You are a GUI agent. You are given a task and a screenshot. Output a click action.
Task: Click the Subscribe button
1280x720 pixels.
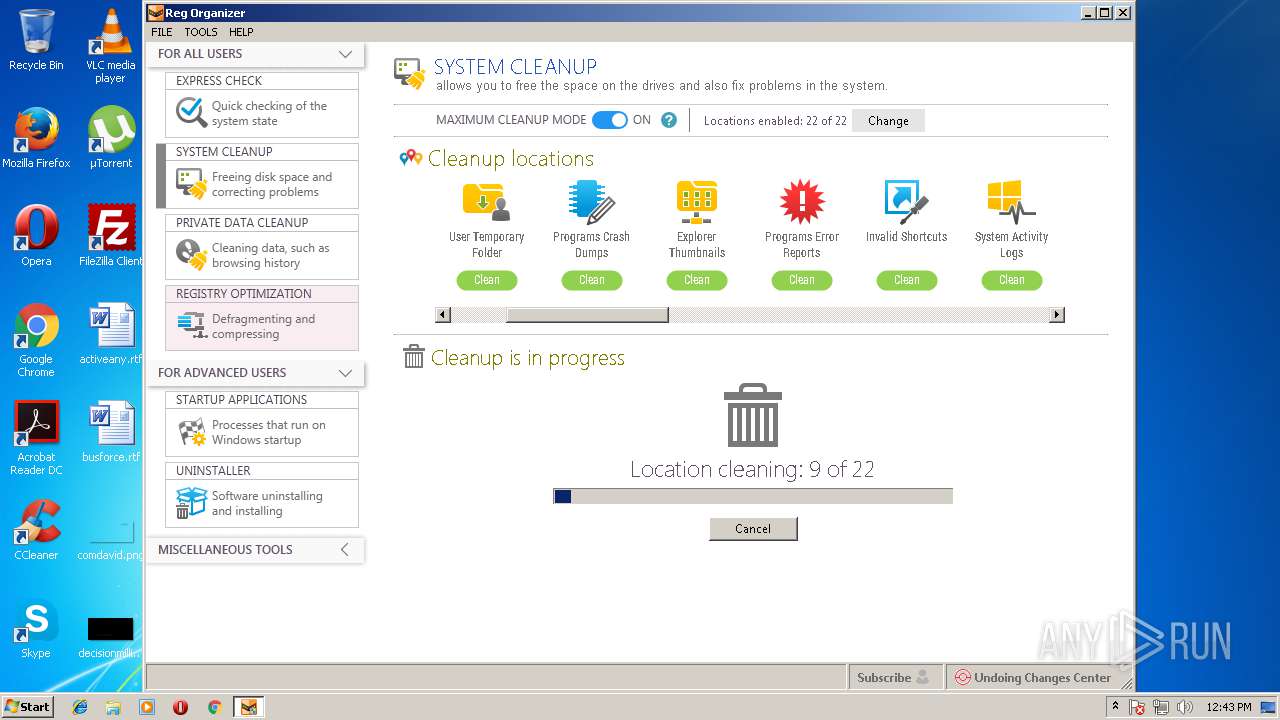coord(895,677)
